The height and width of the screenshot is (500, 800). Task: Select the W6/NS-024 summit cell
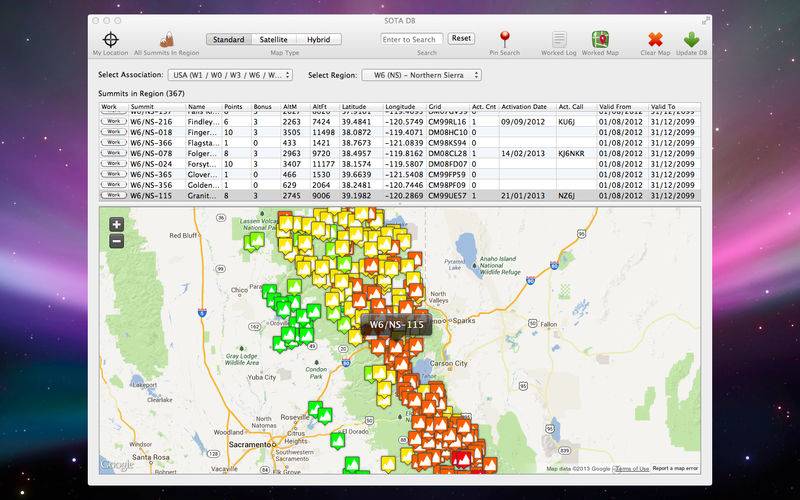click(x=151, y=164)
